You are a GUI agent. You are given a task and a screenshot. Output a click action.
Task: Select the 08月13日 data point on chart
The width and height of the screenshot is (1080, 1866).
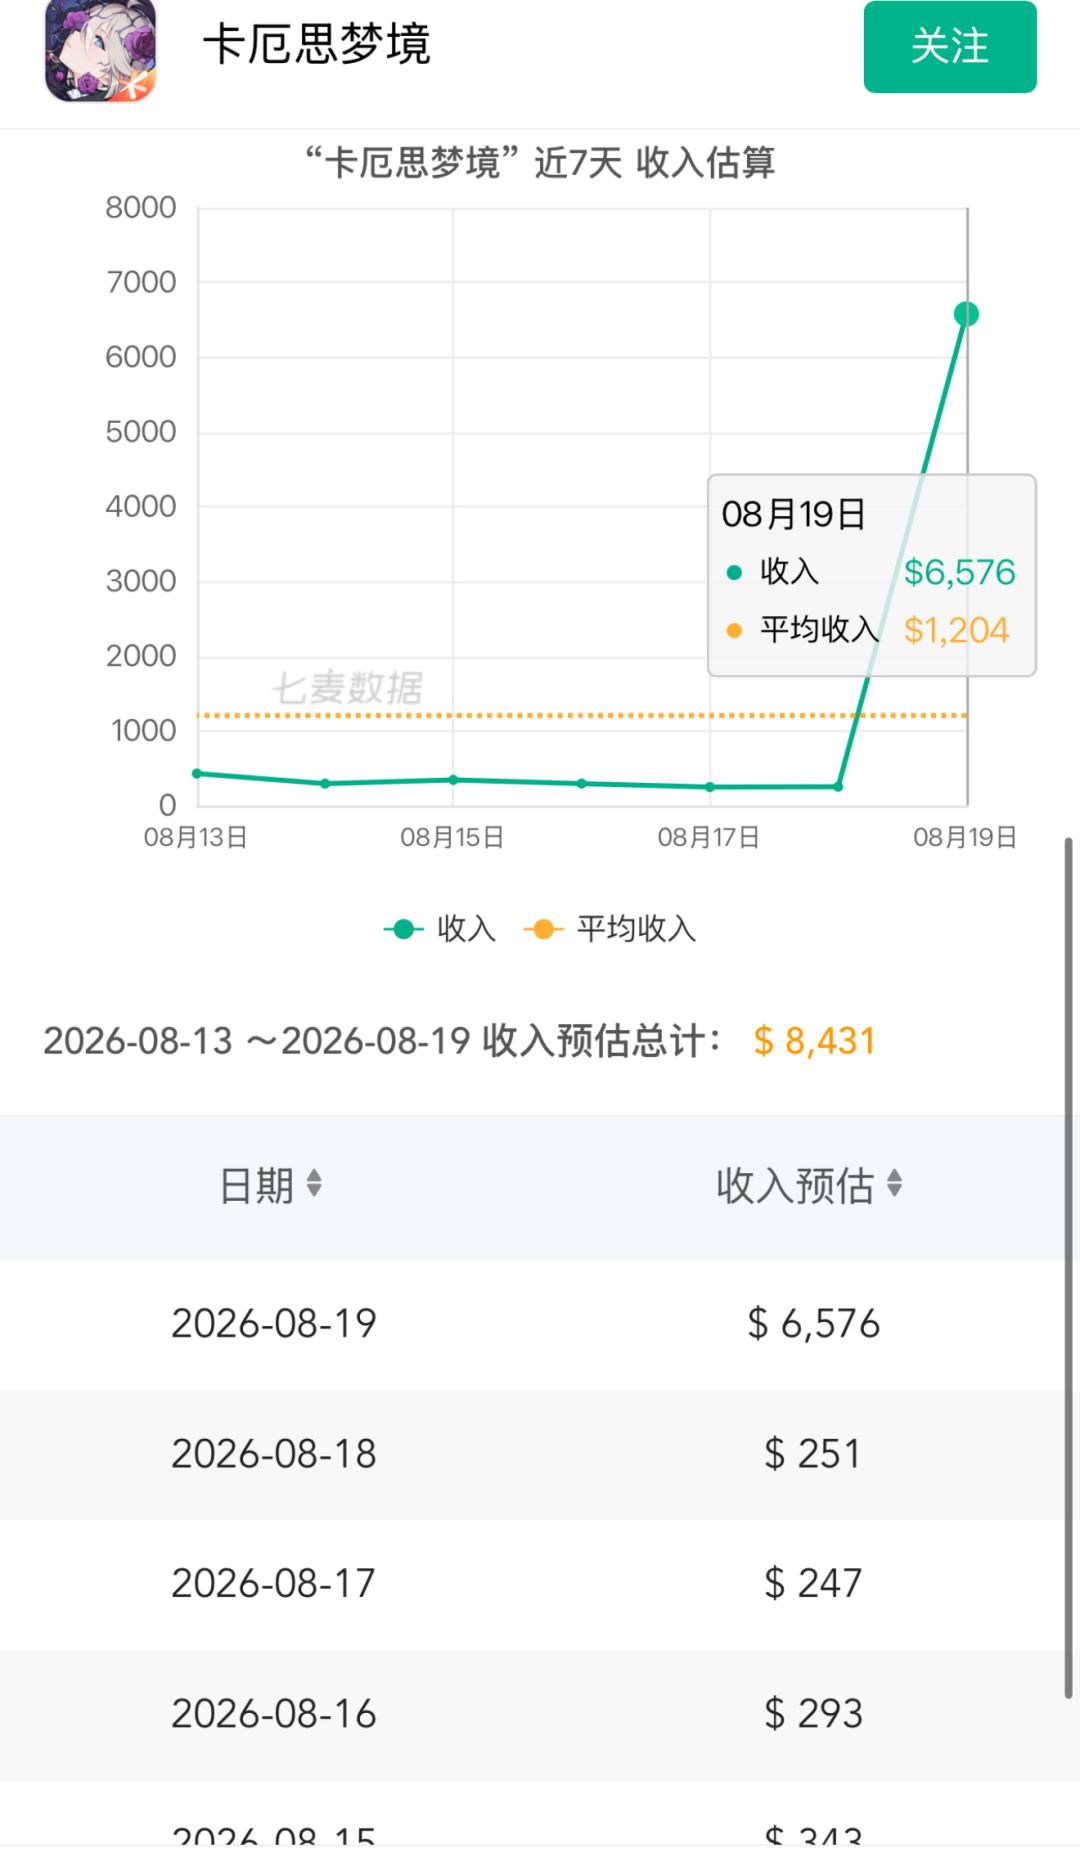(x=197, y=773)
